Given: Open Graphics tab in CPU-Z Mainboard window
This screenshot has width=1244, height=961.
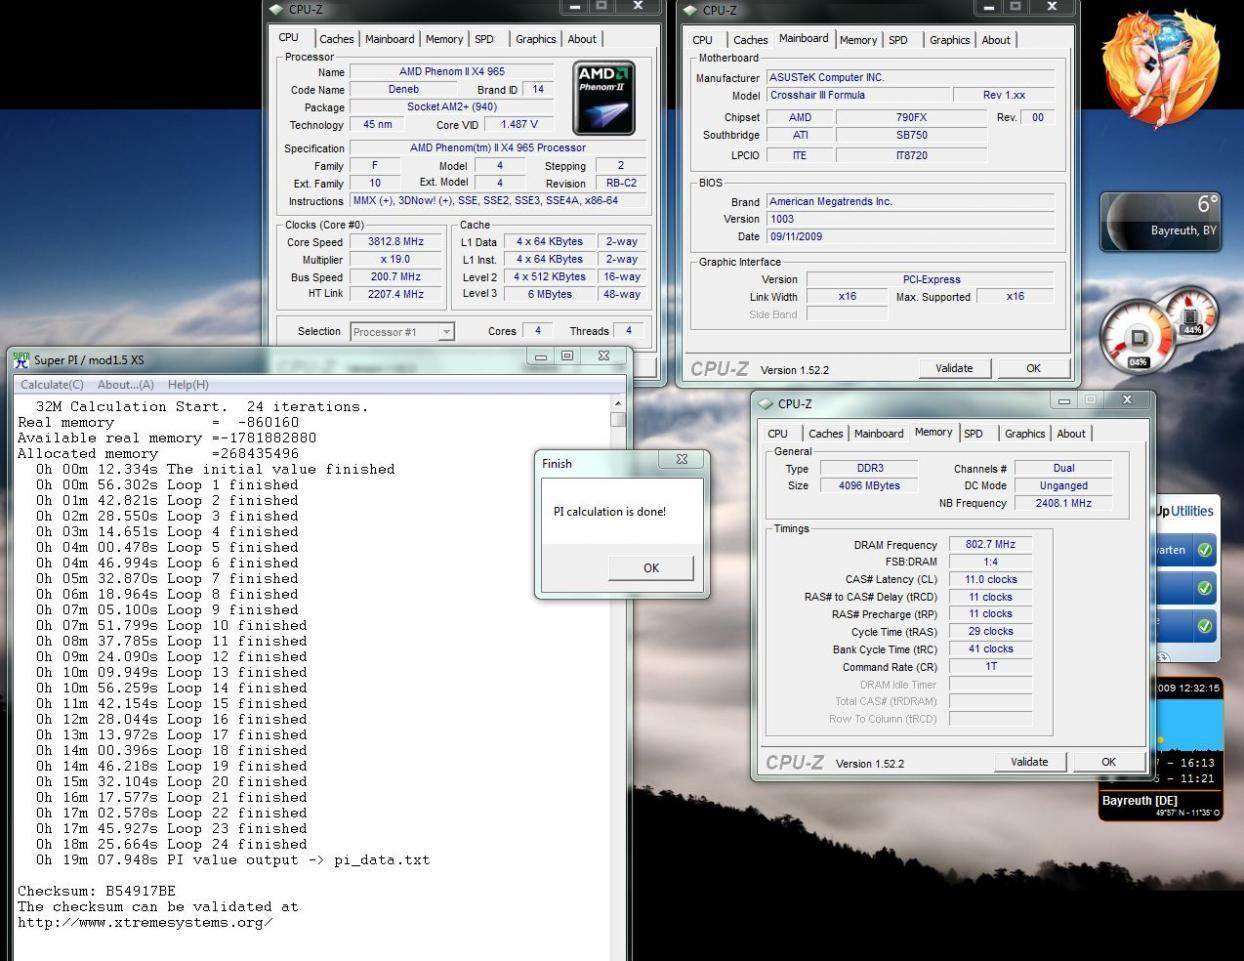Looking at the screenshot, I should 949,40.
